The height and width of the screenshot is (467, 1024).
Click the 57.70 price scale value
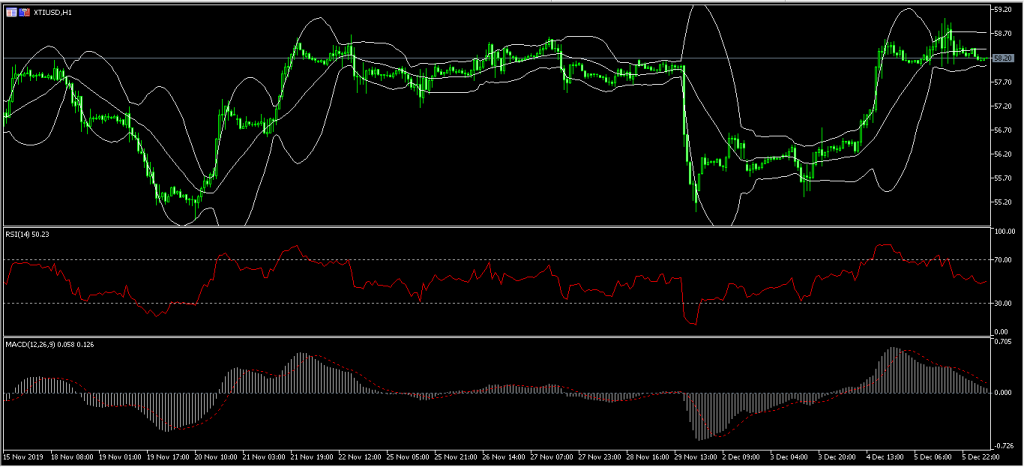coord(1002,82)
